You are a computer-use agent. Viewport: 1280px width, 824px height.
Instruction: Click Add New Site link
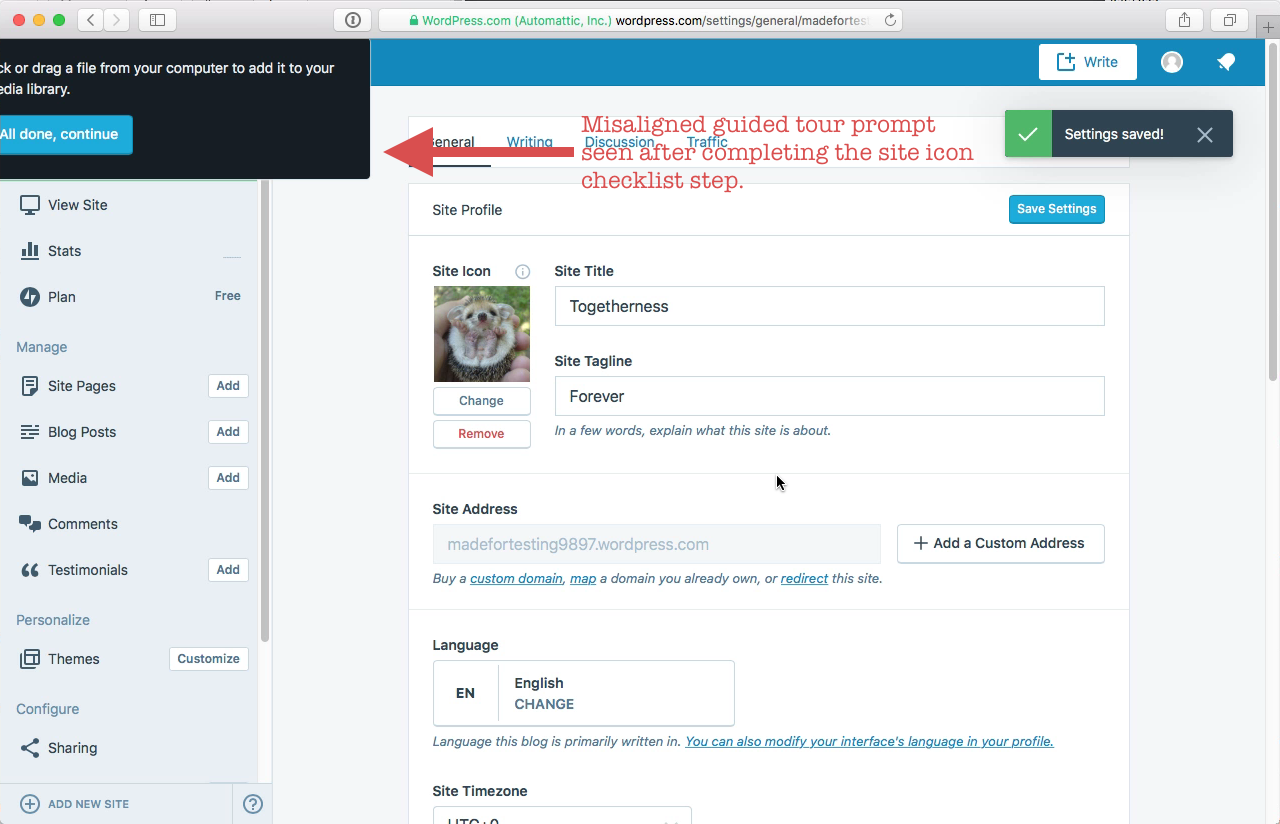[x=88, y=804]
